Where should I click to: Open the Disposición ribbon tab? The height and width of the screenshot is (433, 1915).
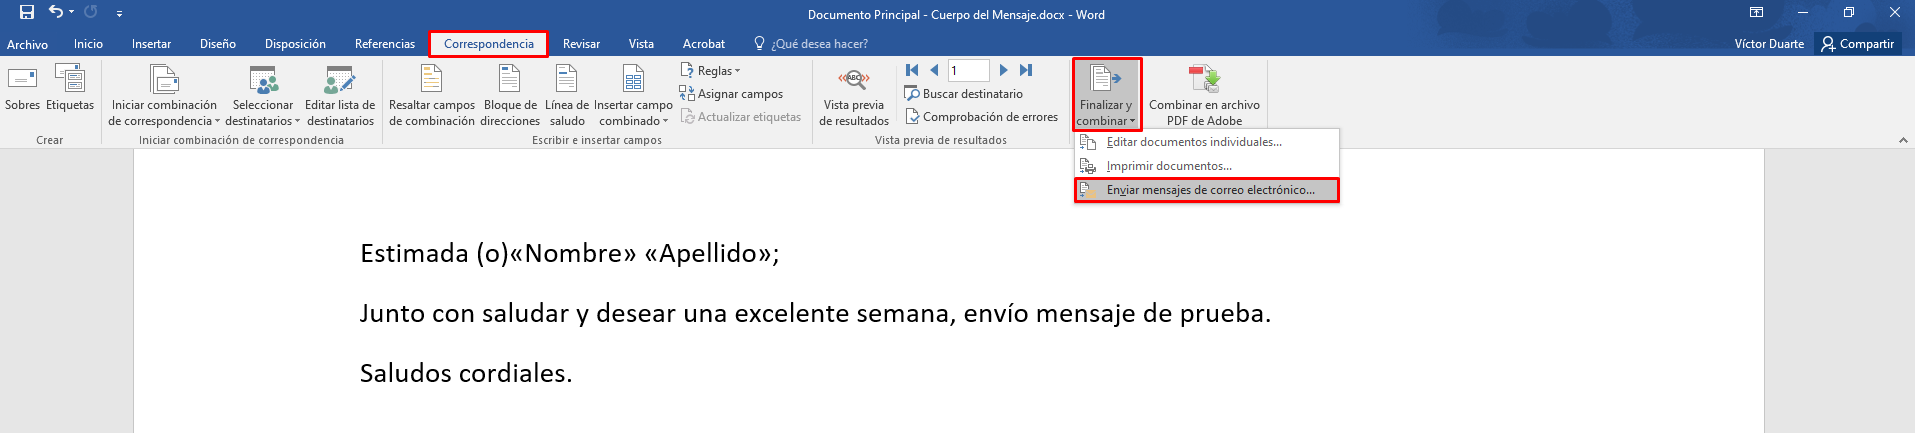click(295, 44)
